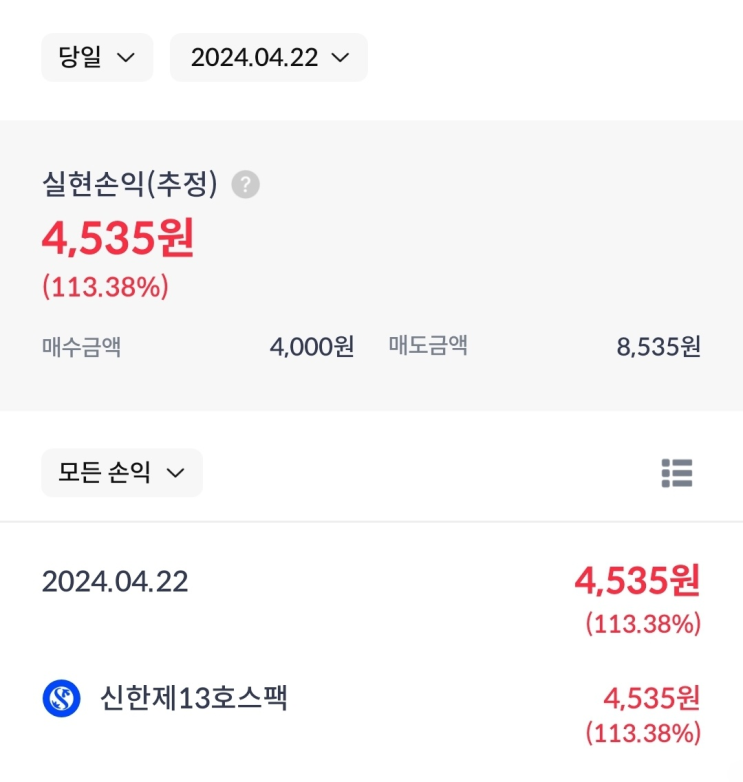Click the question mark help icon

pyautogui.click(x=245, y=185)
